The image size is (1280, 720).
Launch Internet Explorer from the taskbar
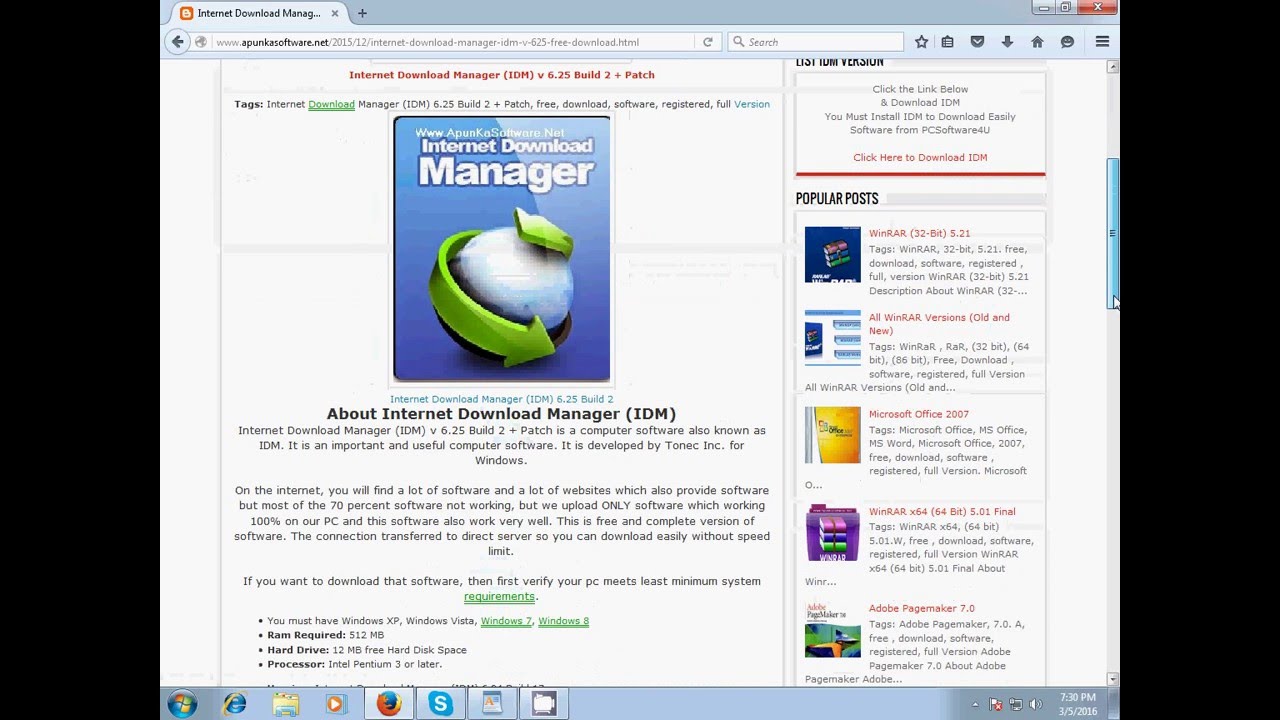pos(234,704)
